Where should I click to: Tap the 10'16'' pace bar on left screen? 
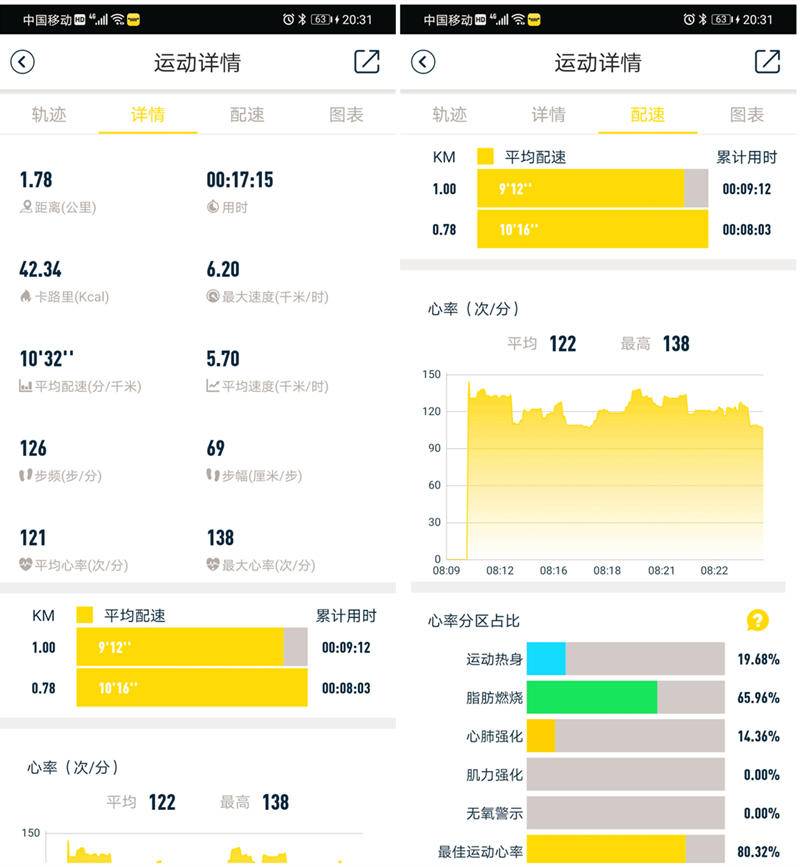pyautogui.click(x=192, y=688)
